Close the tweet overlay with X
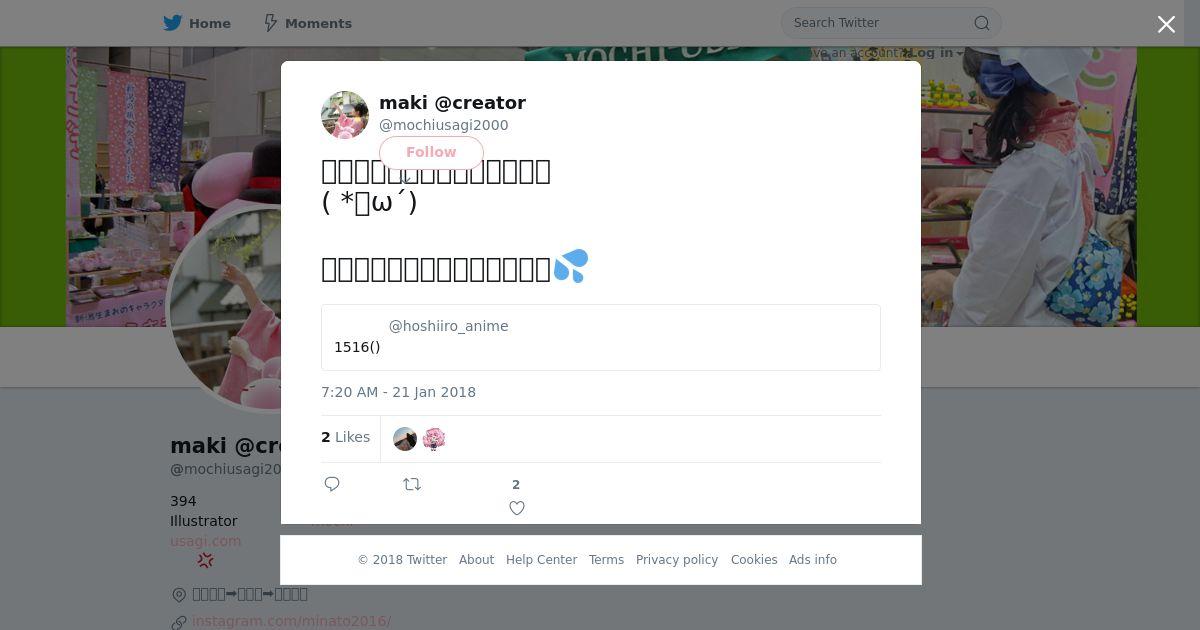Screen dimensions: 1200x630 click(1166, 25)
